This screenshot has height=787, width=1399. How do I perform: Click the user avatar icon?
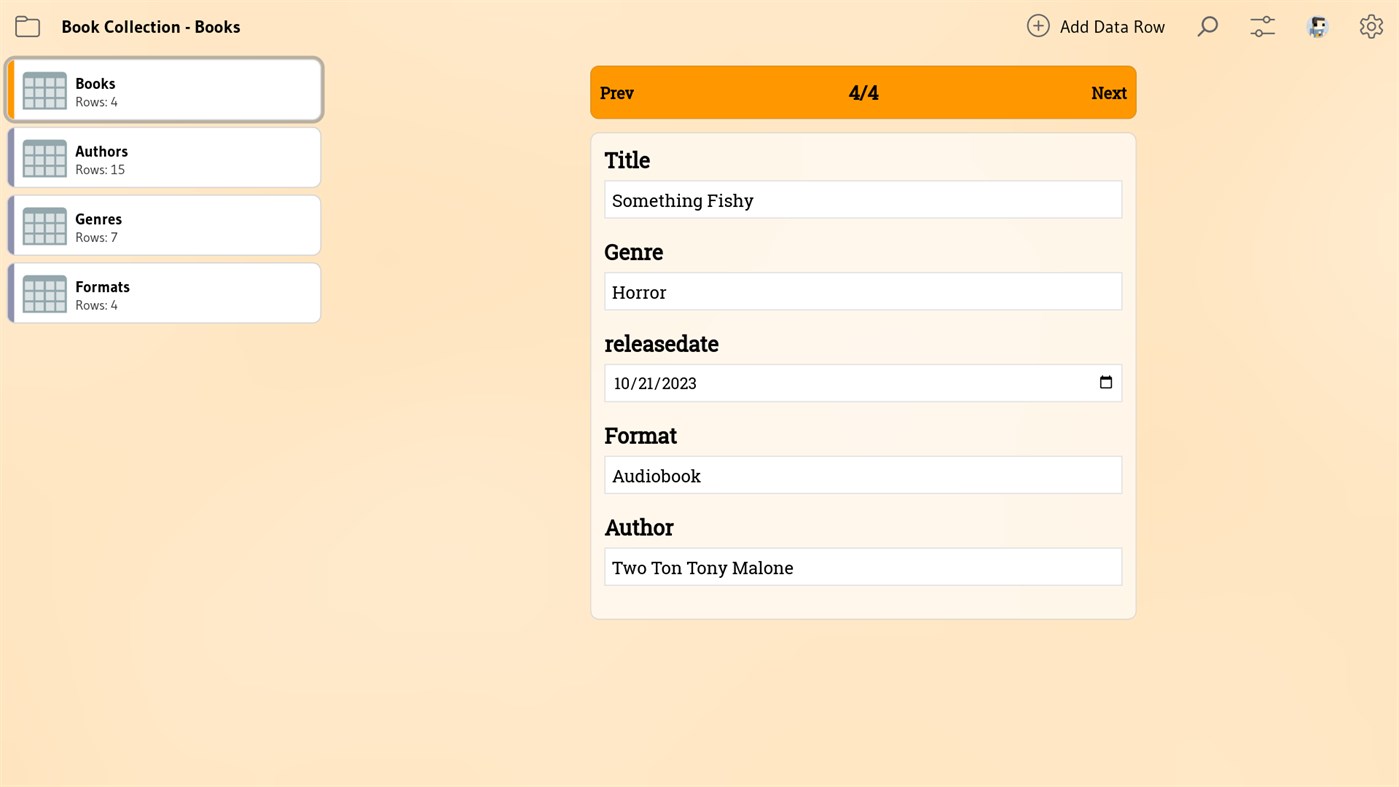click(x=1316, y=26)
